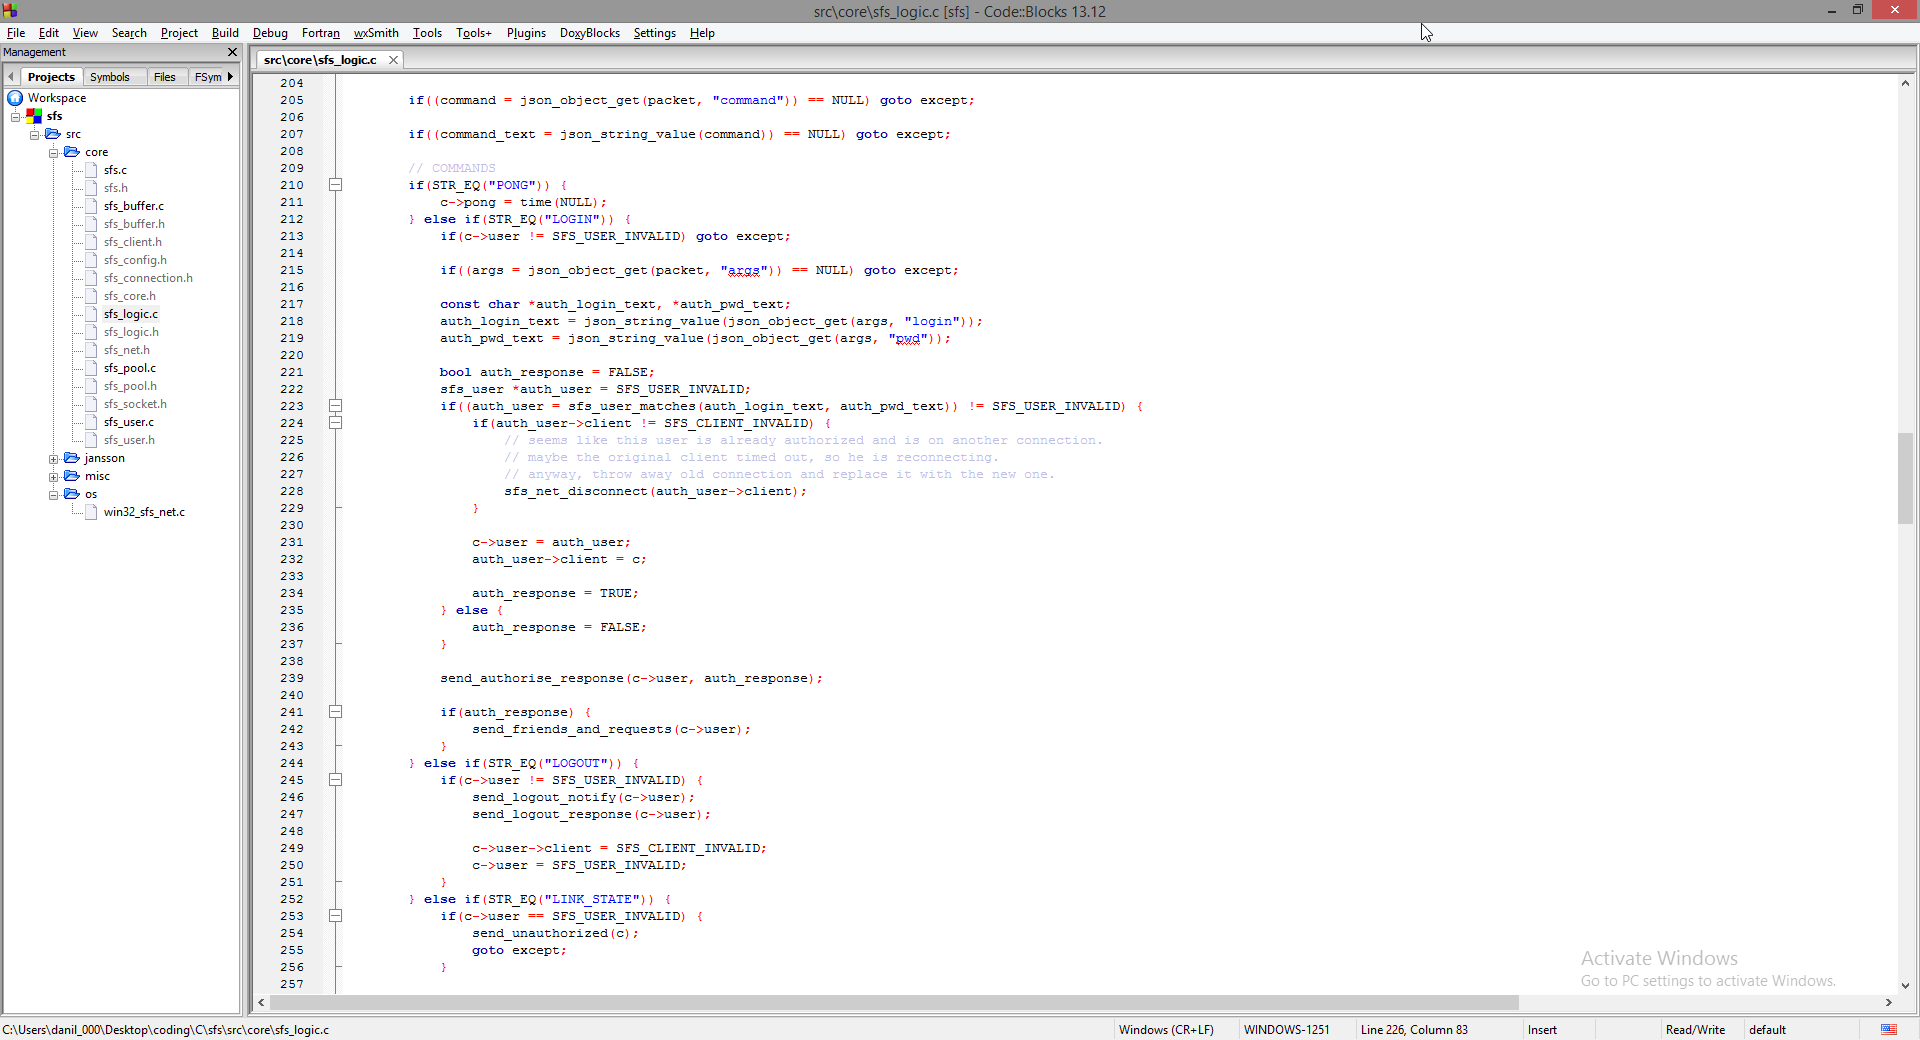Click the US flag language icon in status bar
Screen dimensions: 1920x1040
coord(1888,1029)
